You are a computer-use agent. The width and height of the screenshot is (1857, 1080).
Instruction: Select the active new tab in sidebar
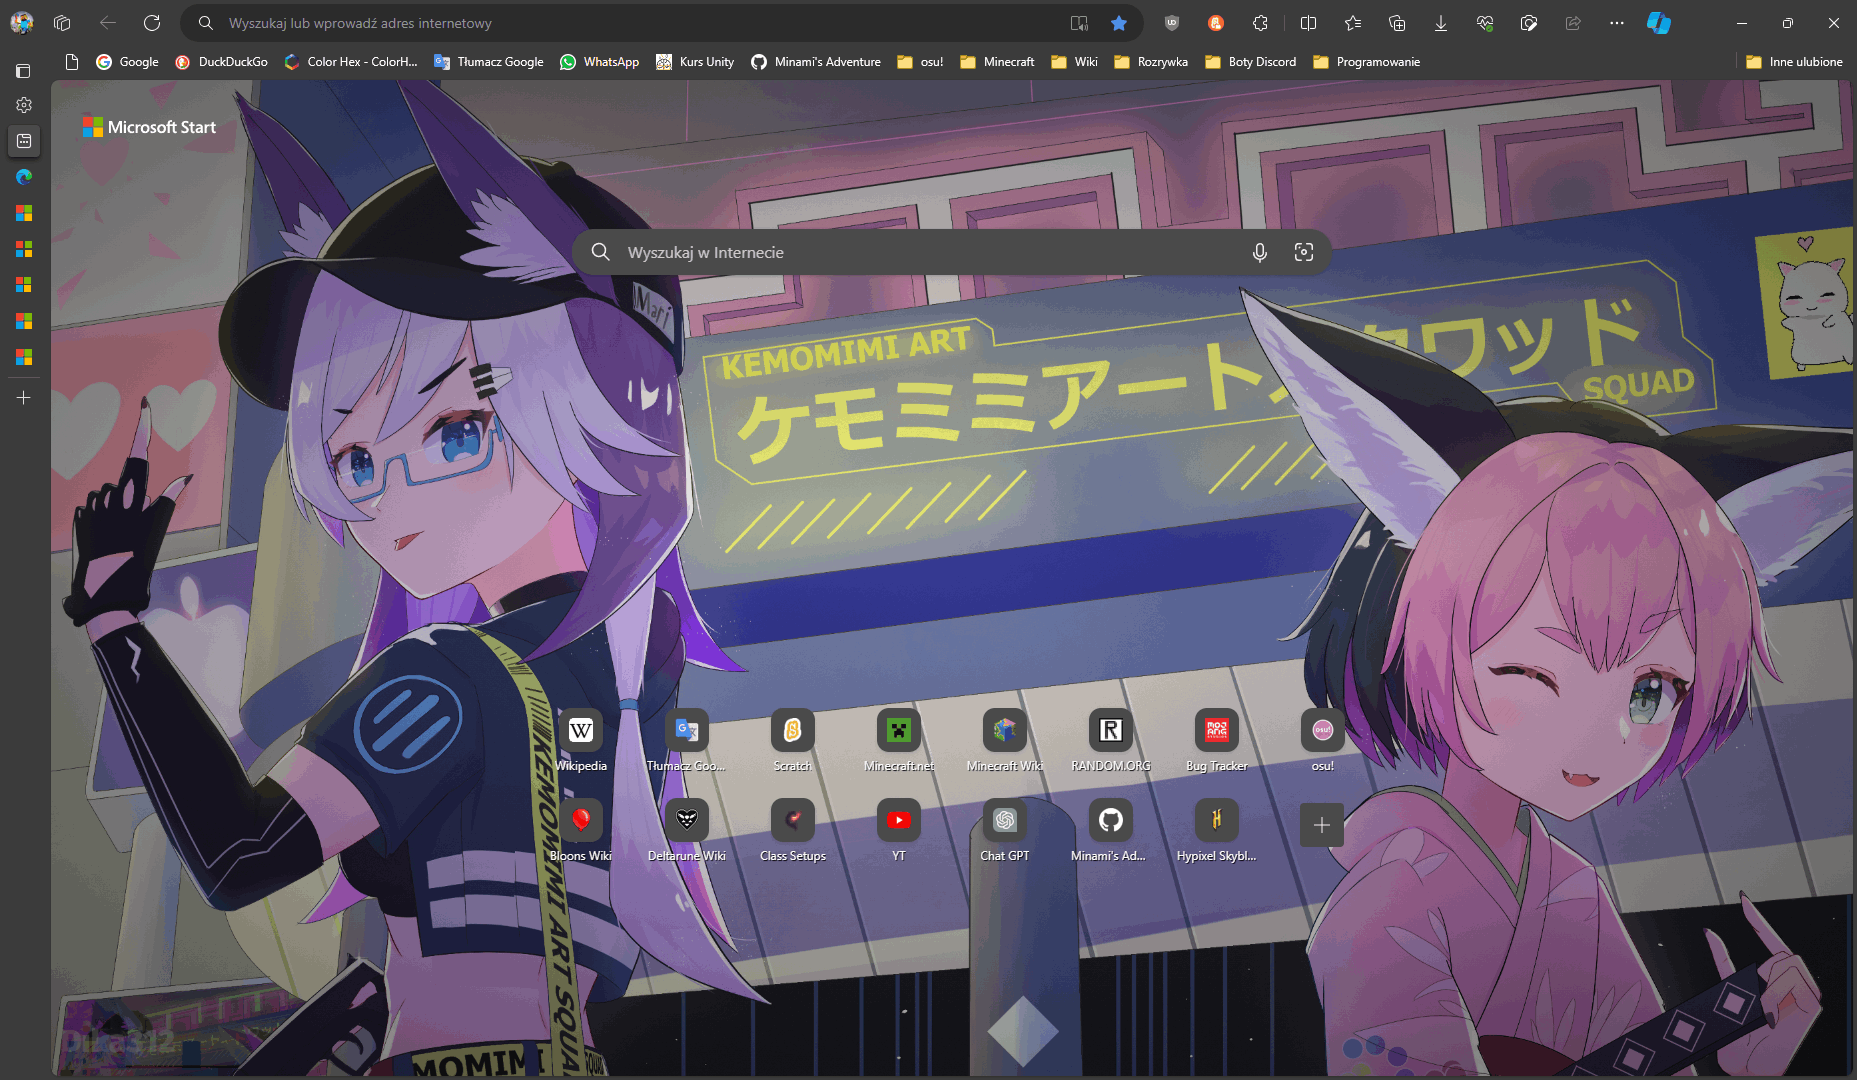click(x=24, y=141)
